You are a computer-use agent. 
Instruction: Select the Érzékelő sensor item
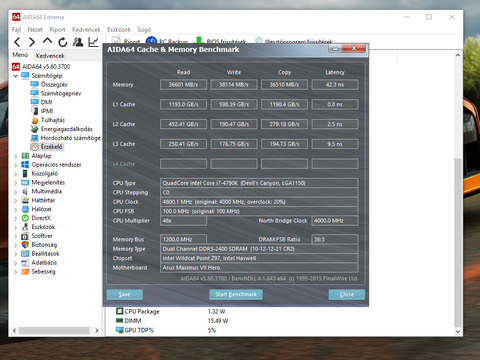click(47, 147)
